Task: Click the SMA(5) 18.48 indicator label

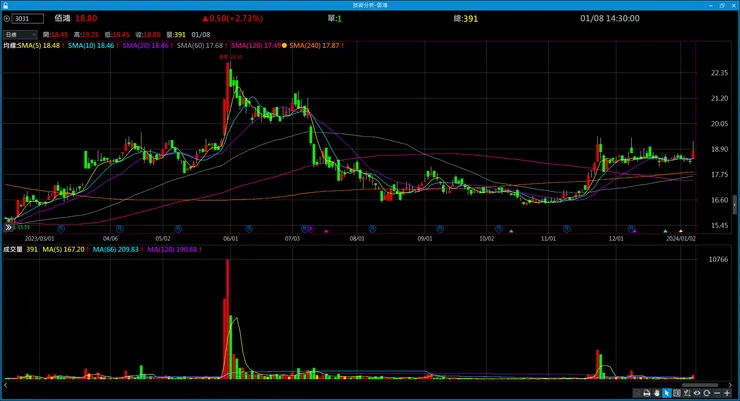Action: point(41,46)
